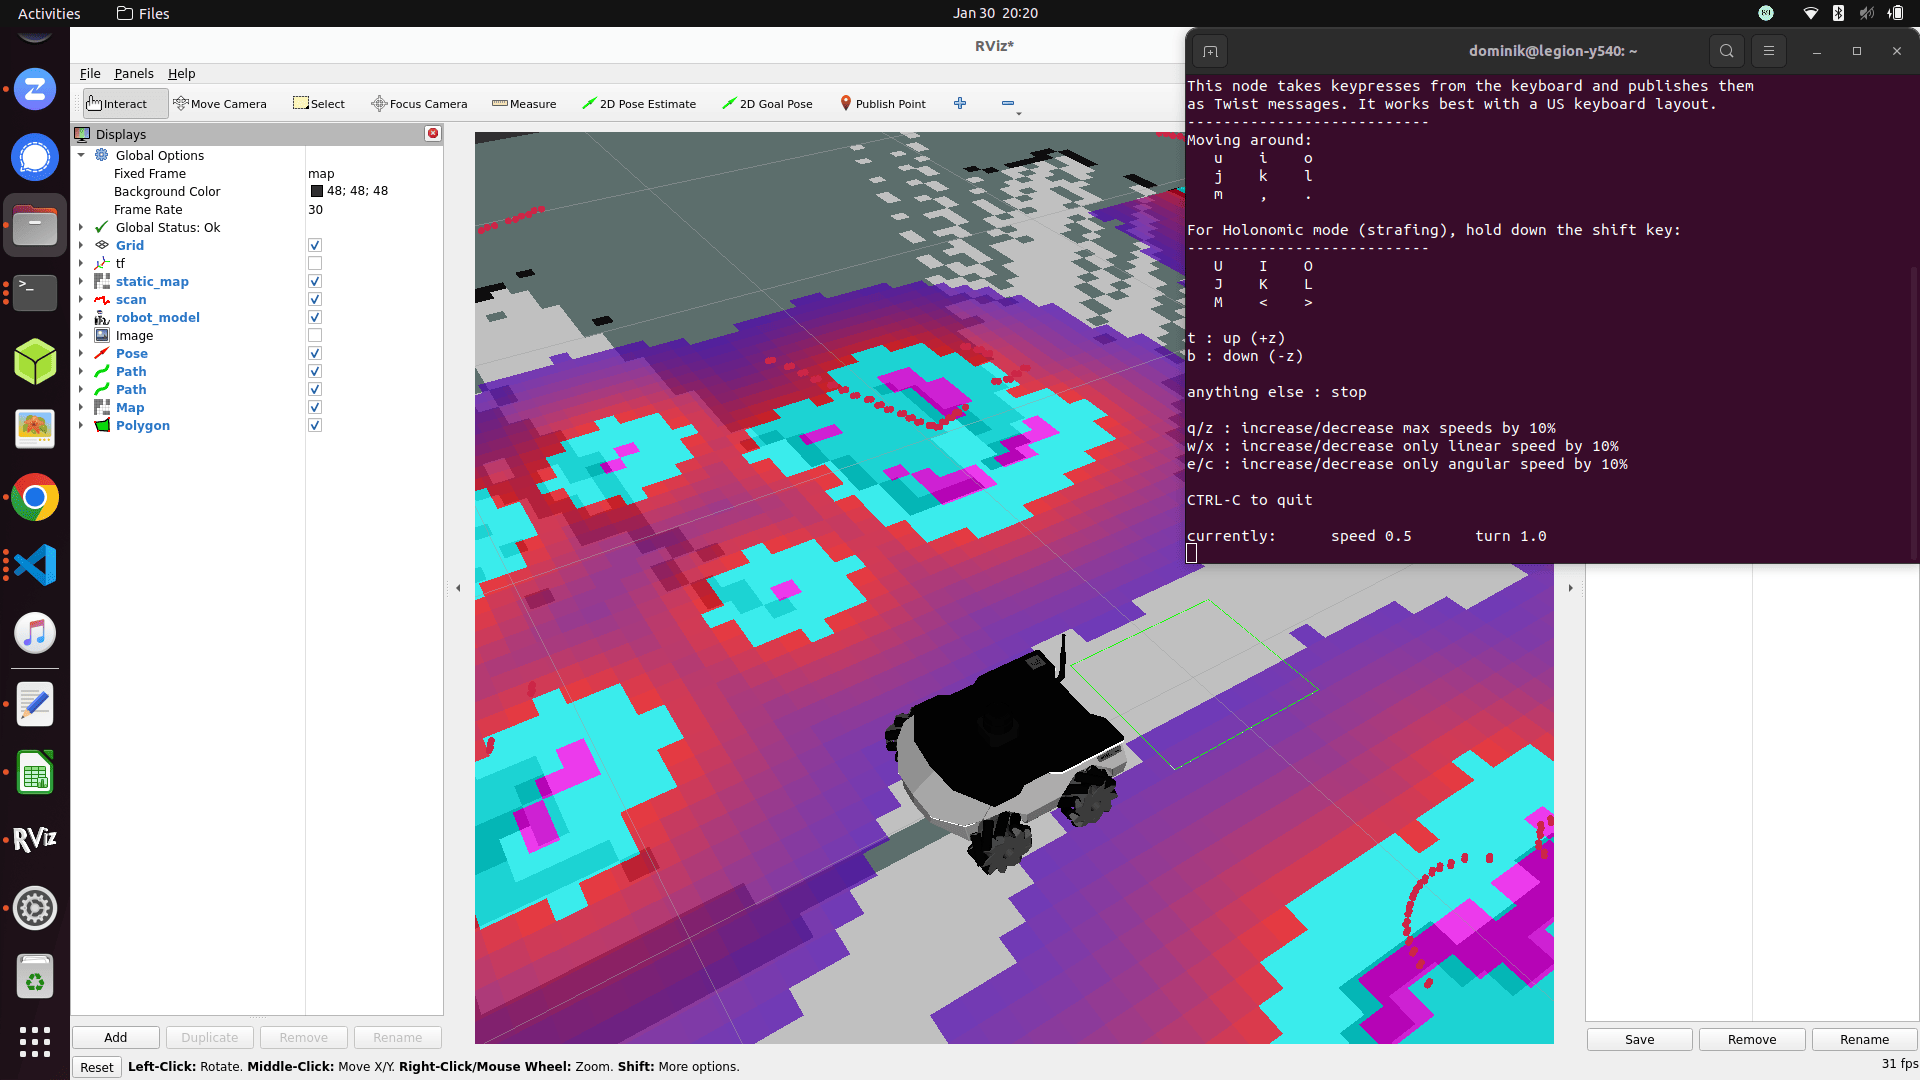The height and width of the screenshot is (1080, 1920).
Task: Open Zoom from the Ubuntu dock
Action: [x=35, y=89]
